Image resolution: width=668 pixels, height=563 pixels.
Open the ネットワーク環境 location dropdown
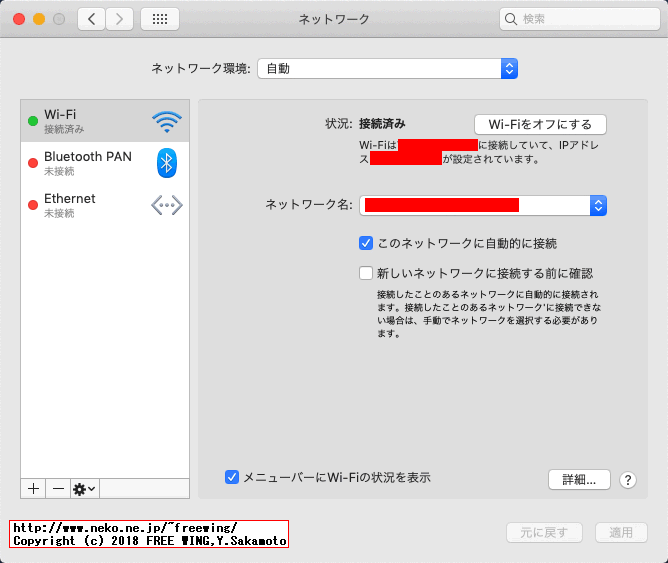388,69
